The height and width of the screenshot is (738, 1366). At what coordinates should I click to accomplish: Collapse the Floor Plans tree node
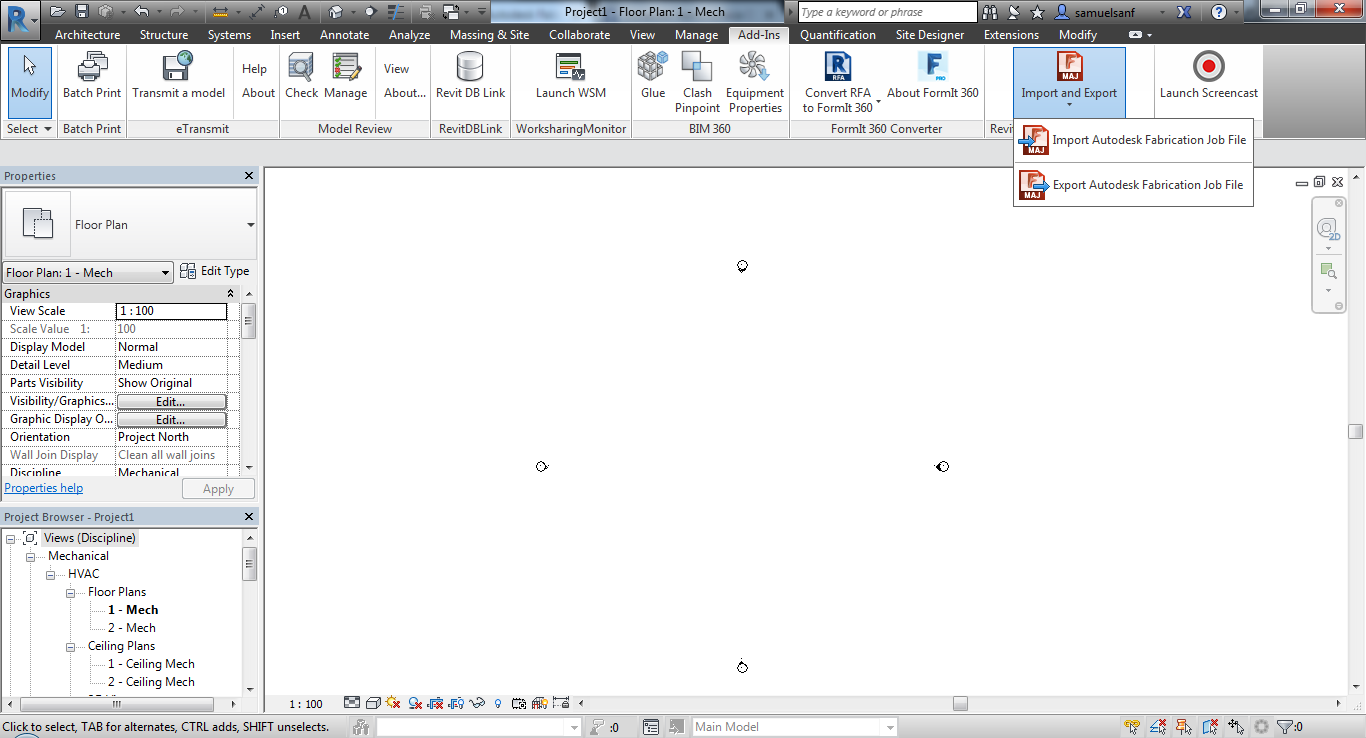tap(73, 592)
